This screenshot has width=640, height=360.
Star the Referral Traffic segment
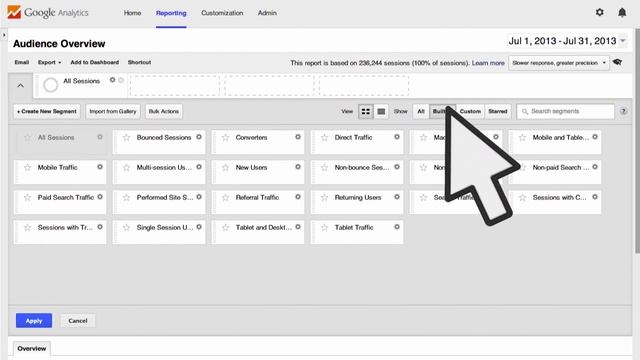click(x=225, y=198)
